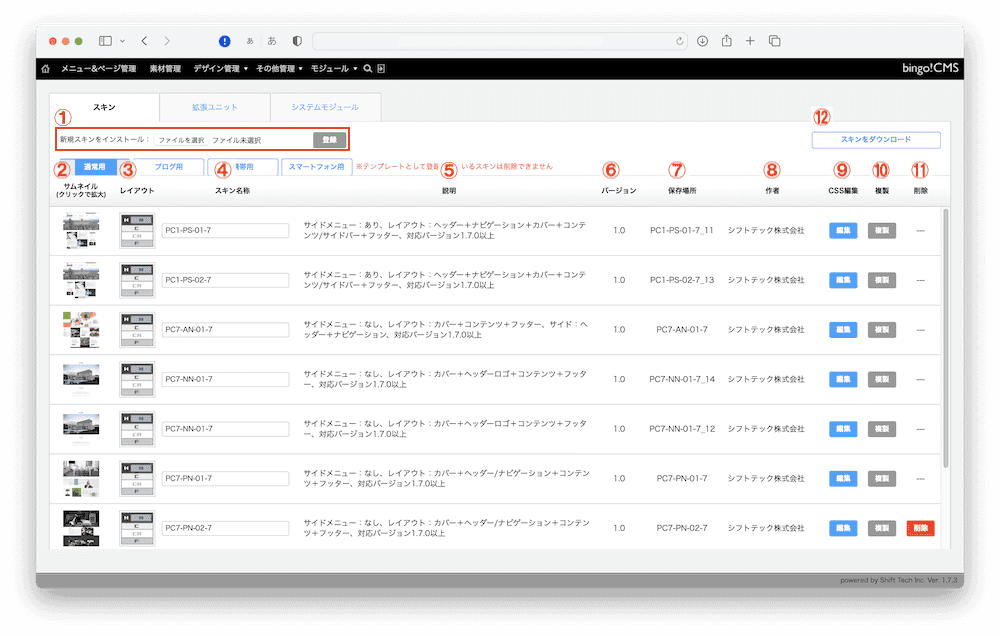The height and width of the screenshot is (636, 1000).
Task: Click 複製 for skin PC7-NN-01-7_12
Action: [882, 429]
